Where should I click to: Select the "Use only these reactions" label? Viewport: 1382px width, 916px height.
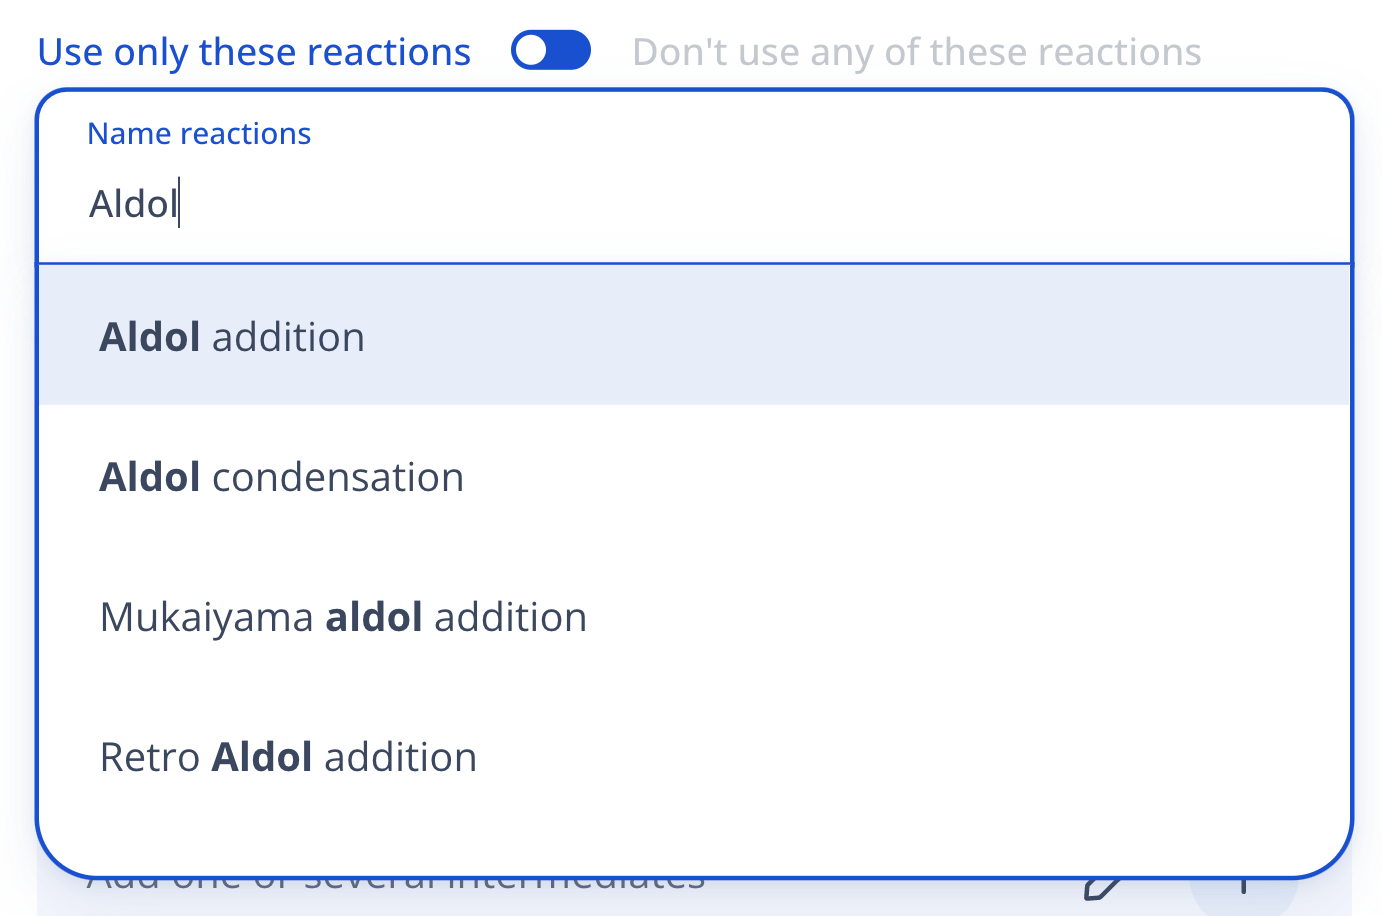tap(254, 52)
